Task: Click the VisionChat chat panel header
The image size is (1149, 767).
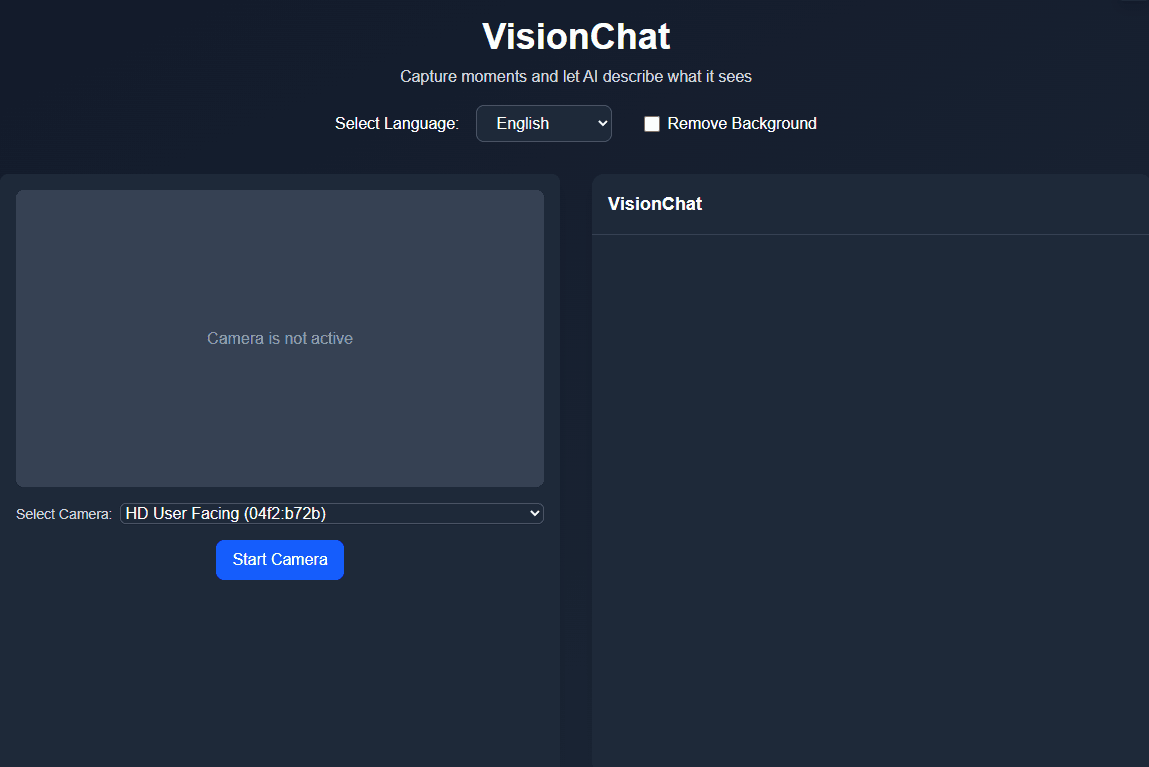Action: point(655,204)
